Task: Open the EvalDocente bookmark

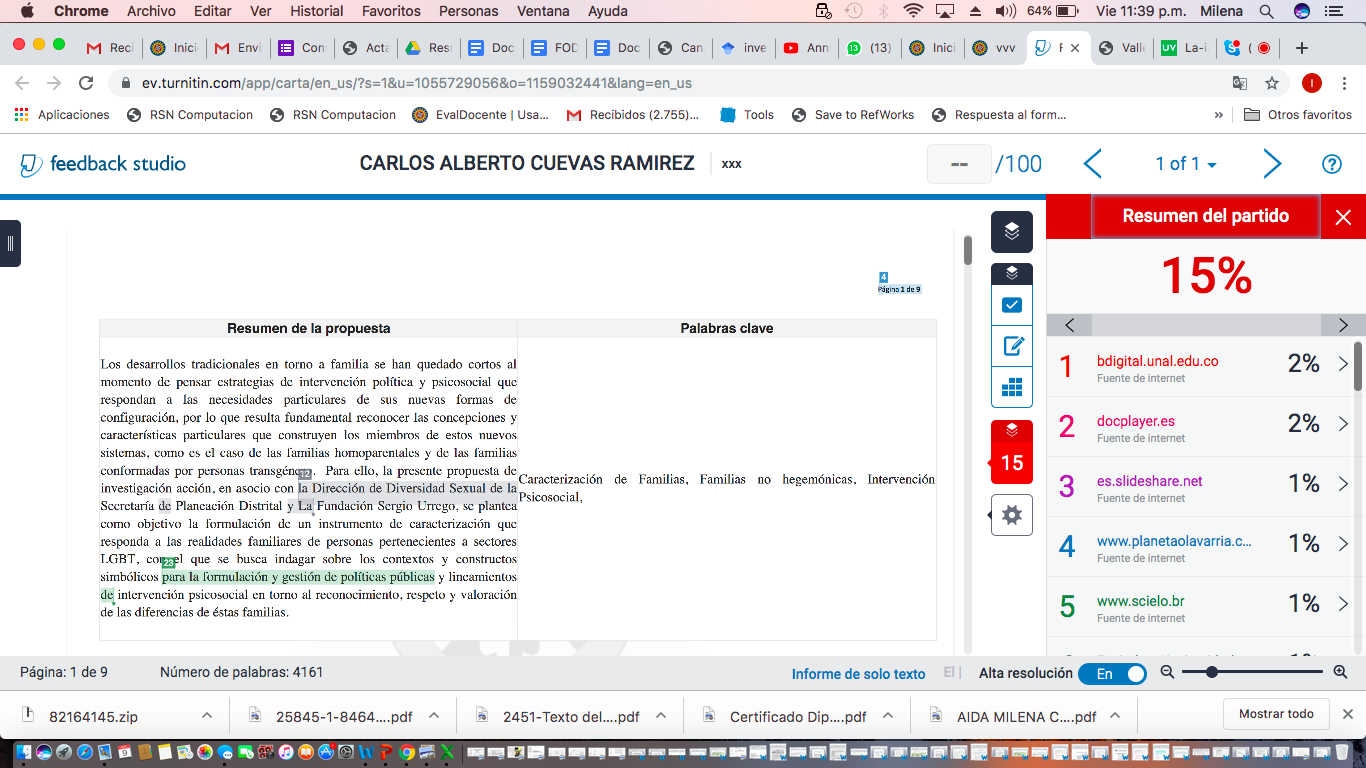Action: click(480, 115)
